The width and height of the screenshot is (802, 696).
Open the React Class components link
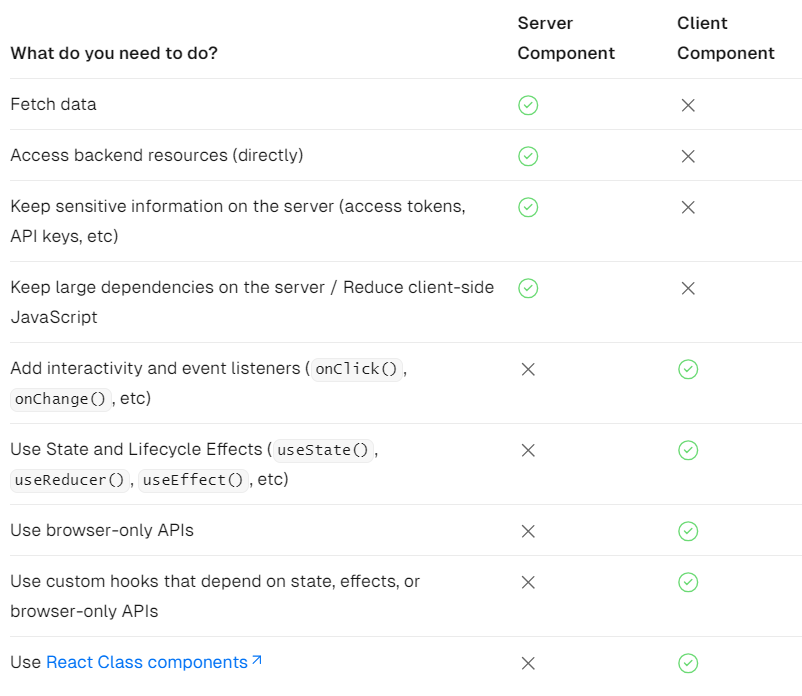[x=147, y=662]
